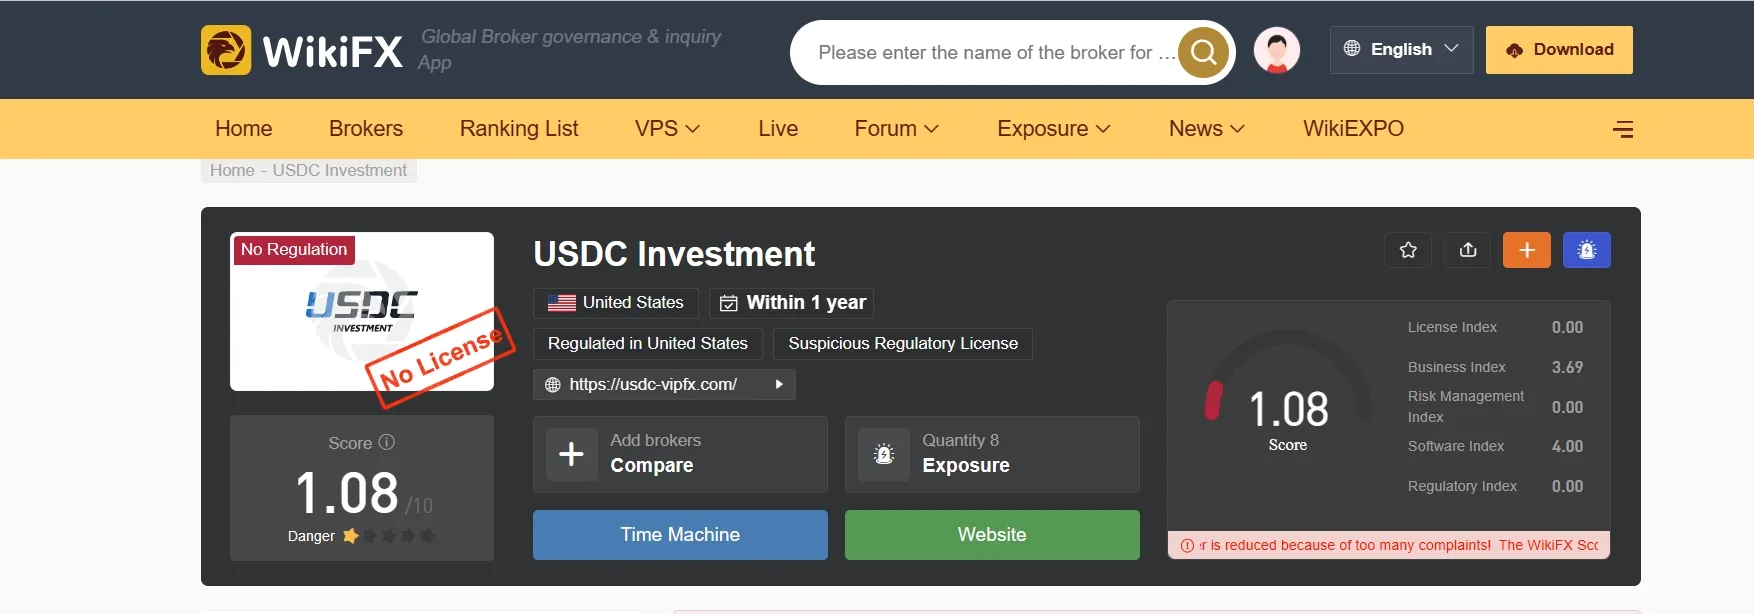The width and height of the screenshot is (1754, 614).
Task: Click the Compare label
Action: click(x=652, y=465)
